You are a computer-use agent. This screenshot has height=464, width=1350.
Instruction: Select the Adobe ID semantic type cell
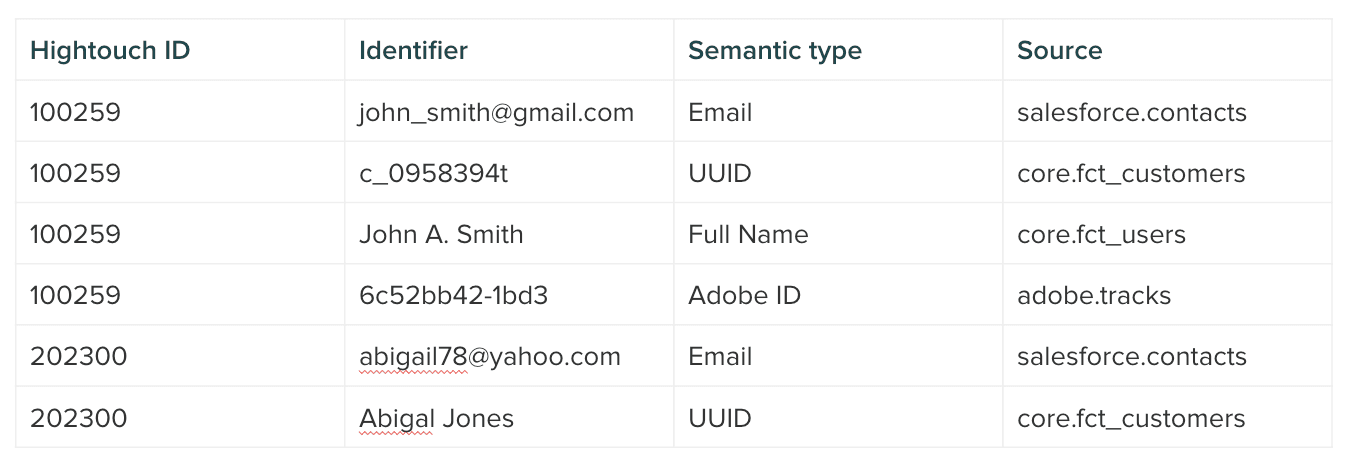(744, 295)
